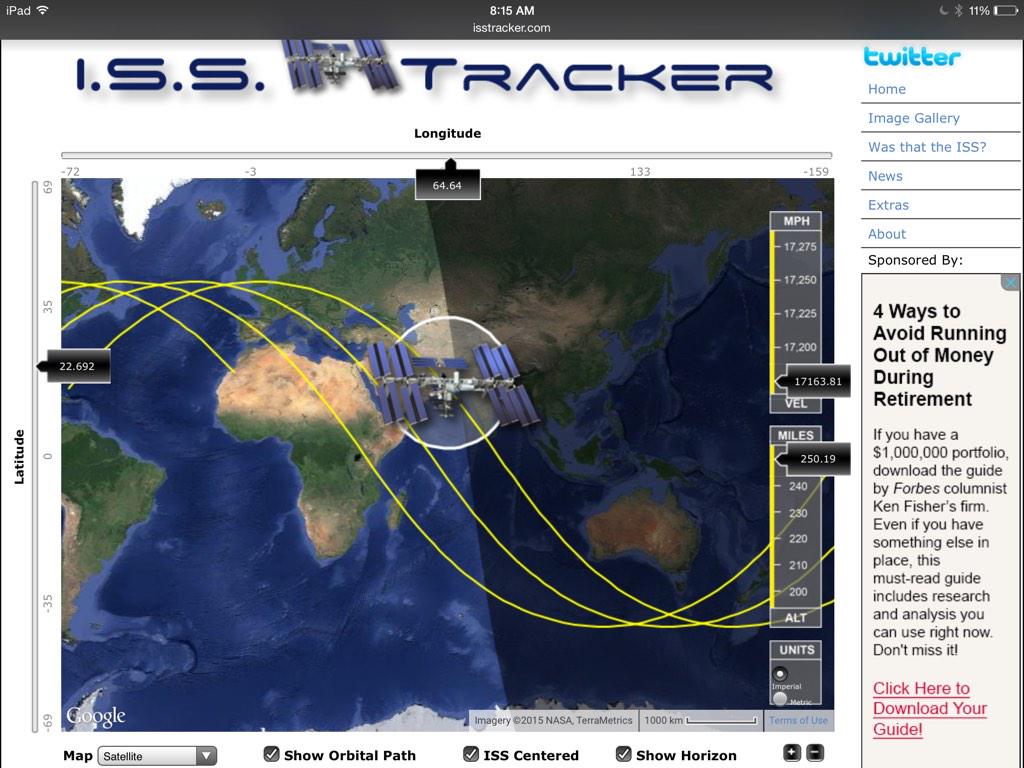This screenshot has height=768, width=1024.
Task: Open the Extras menu item
Action: 888,205
